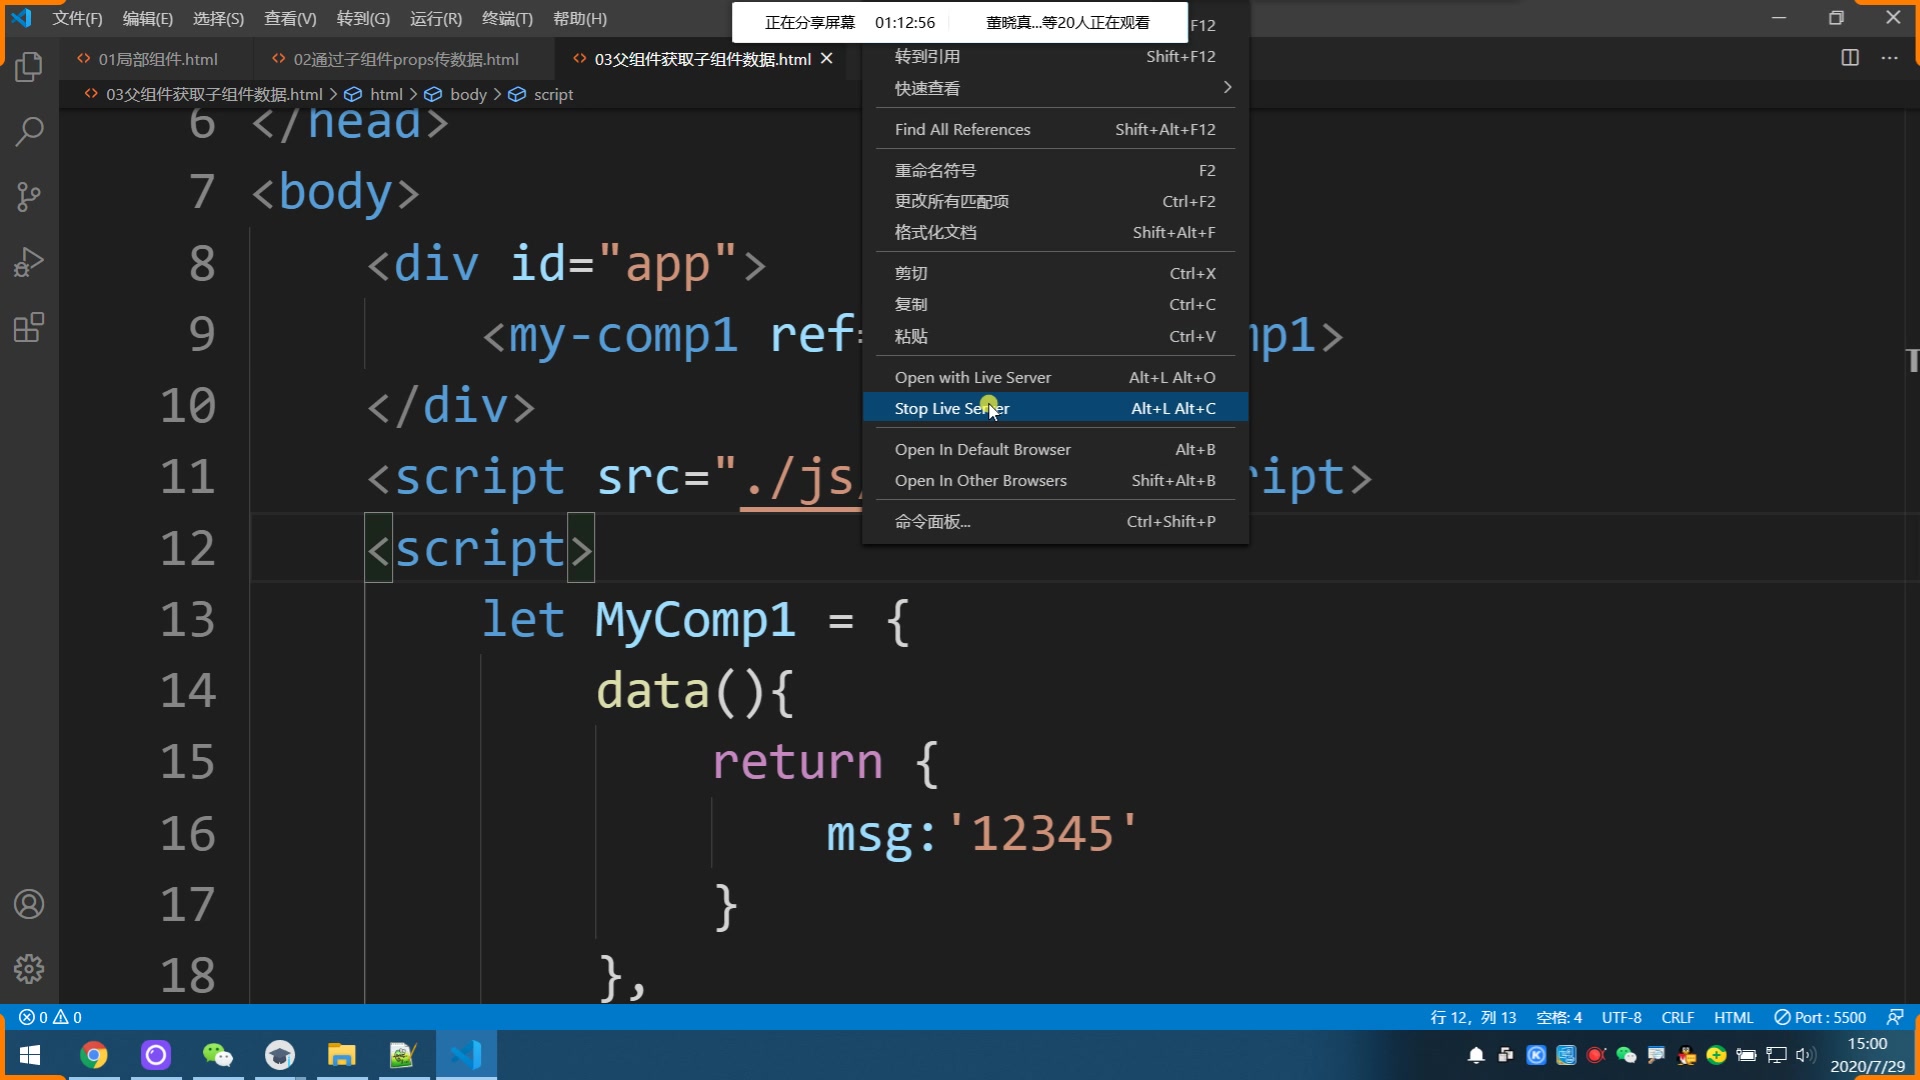The width and height of the screenshot is (1920, 1080).
Task: Click the body breadcrumb segment
Action: click(467, 94)
